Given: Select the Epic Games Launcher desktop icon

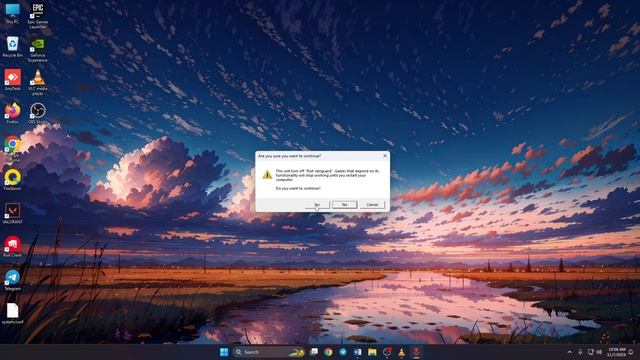Looking at the screenshot, I should point(38,16).
